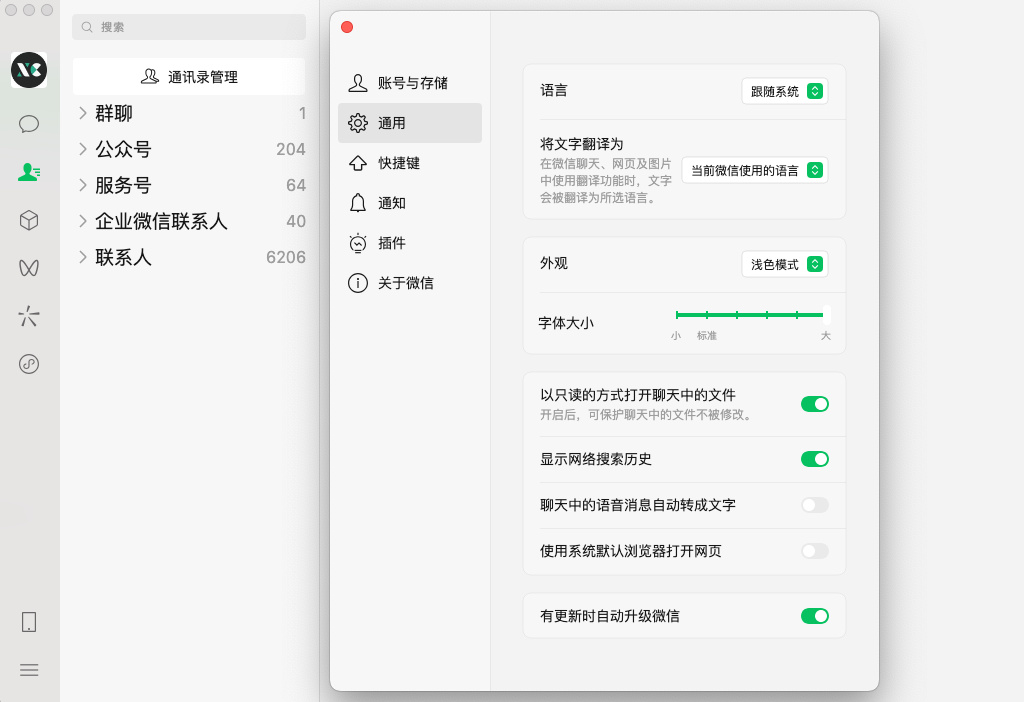Expand the 服务号 contact group
Image resolution: width=1024 pixels, height=702 pixels.
click(x=83, y=185)
